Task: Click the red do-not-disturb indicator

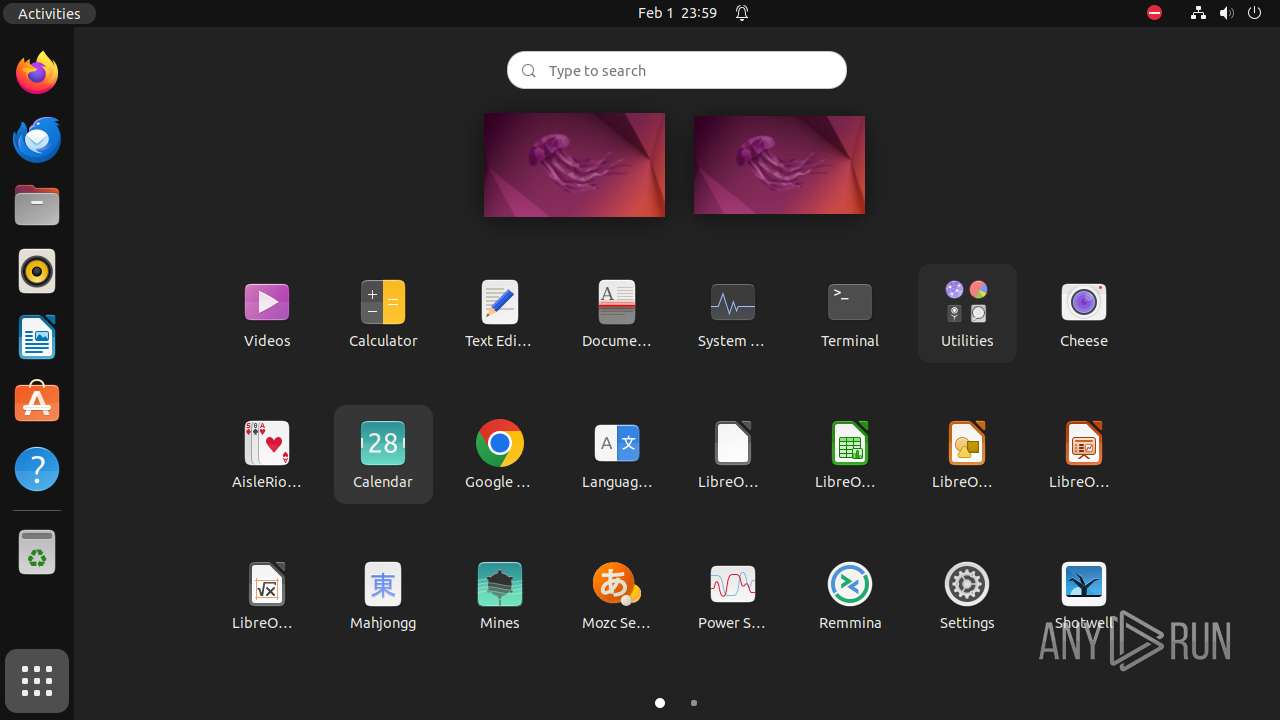Action: coord(1154,13)
